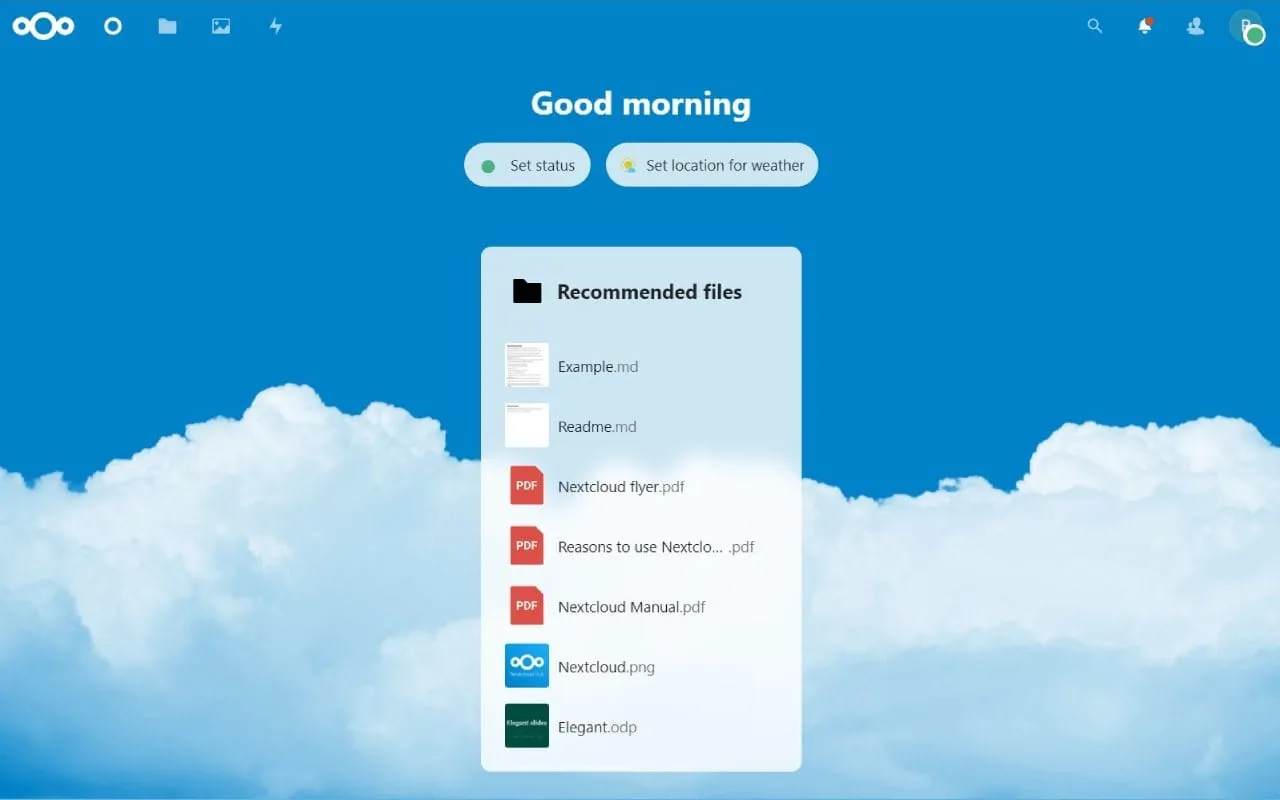Open the search magnifier icon

(1095, 26)
